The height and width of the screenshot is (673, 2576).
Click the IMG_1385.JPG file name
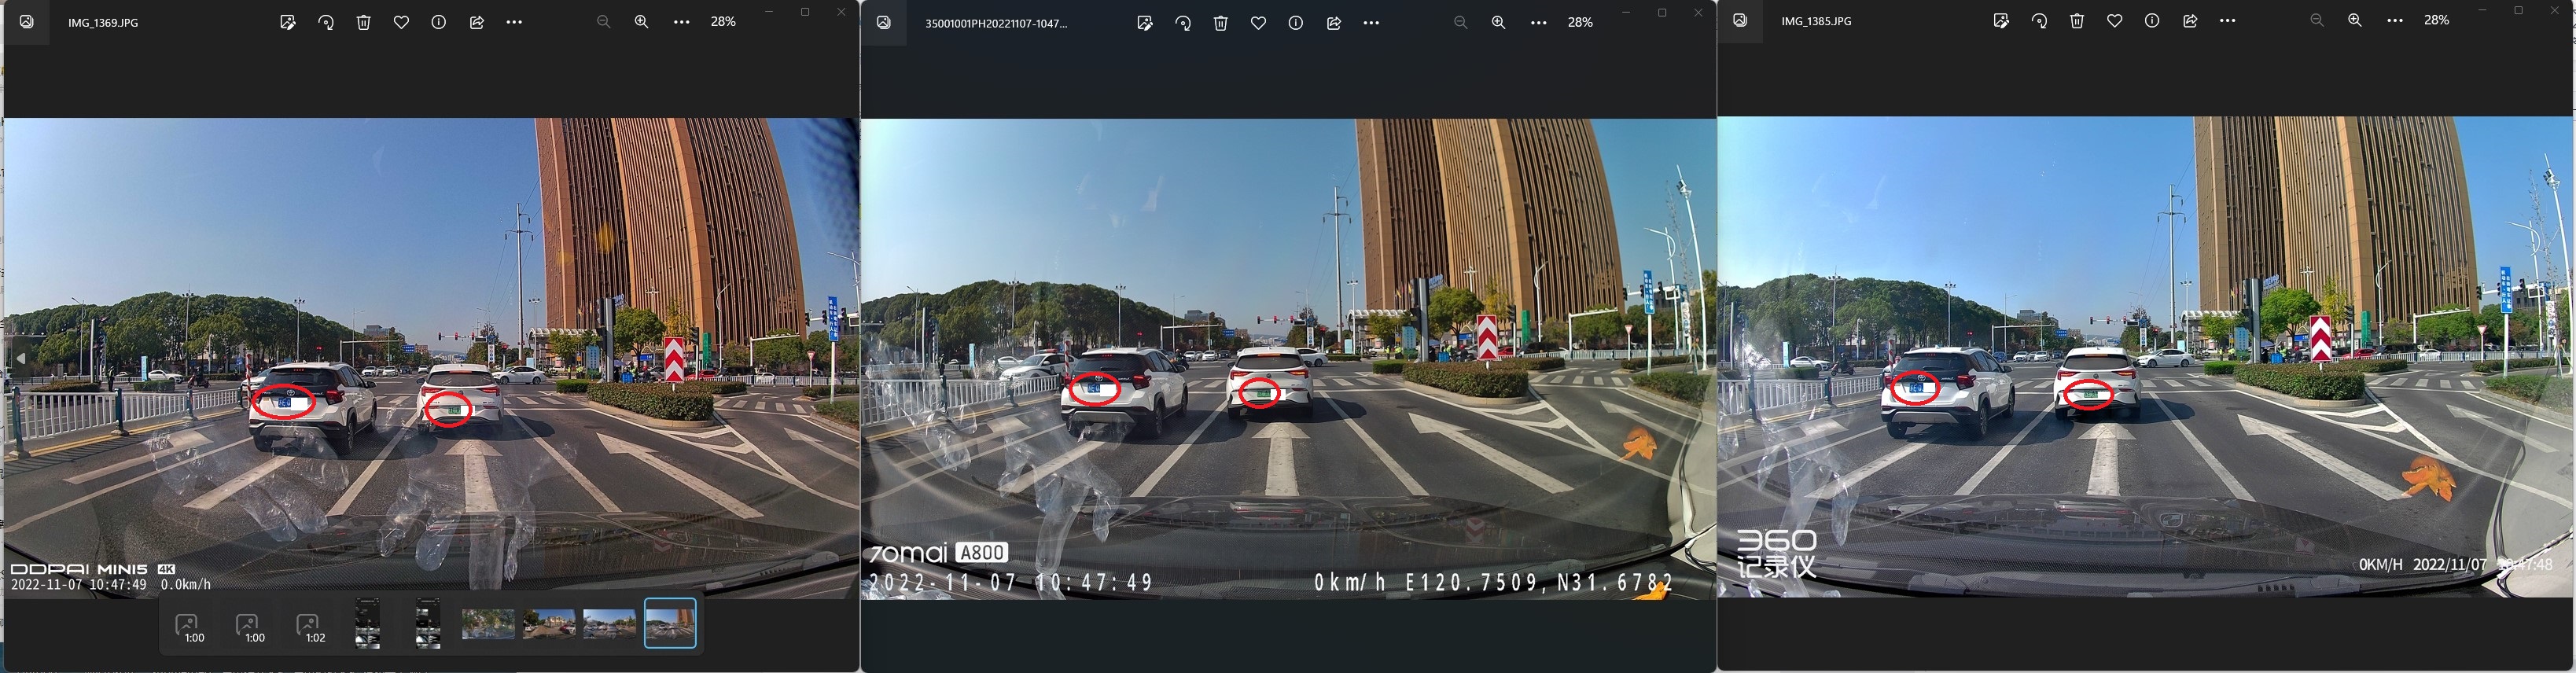pyautogui.click(x=1816, y=20)
